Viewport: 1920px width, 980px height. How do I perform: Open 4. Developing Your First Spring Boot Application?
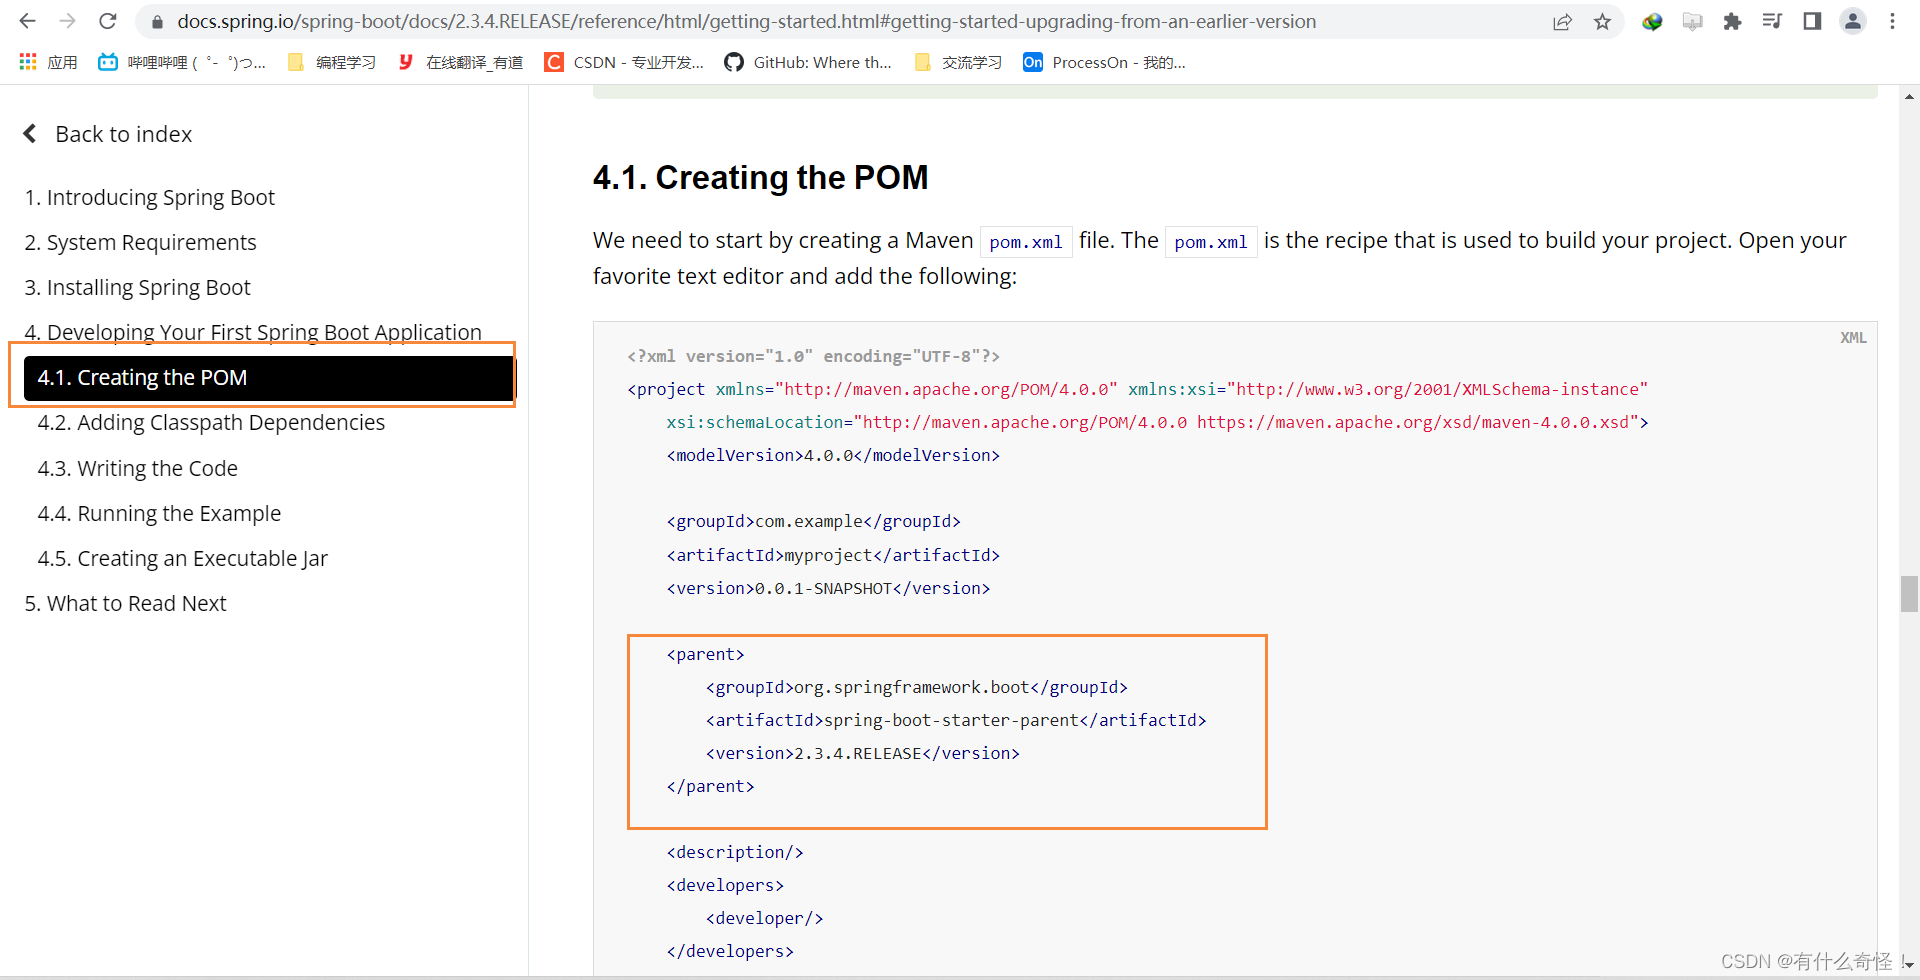coord(253,332)
